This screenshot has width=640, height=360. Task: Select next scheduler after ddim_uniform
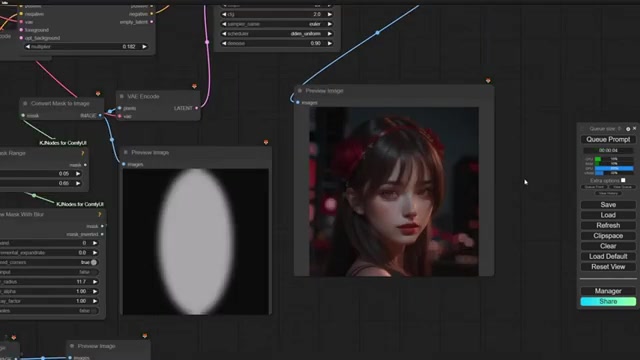tap(329, 34)
